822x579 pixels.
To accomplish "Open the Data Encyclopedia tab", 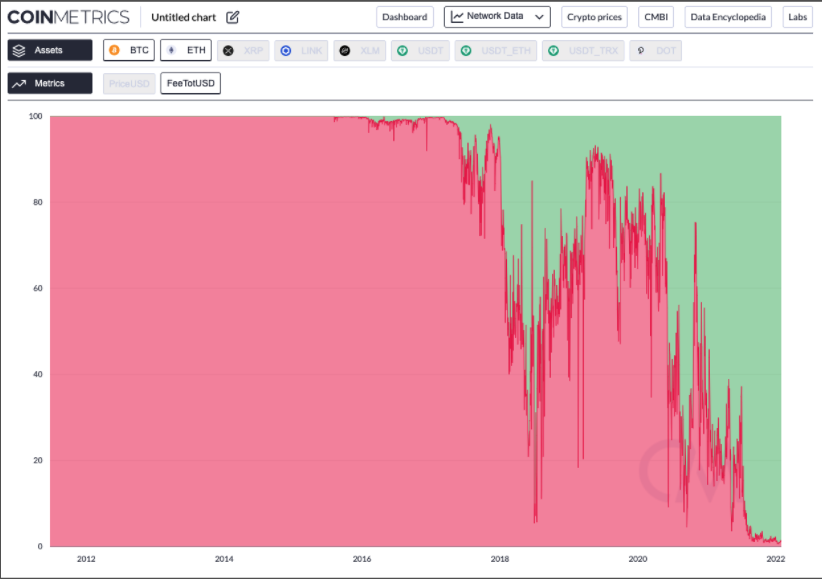I will [x=728, y=17].
